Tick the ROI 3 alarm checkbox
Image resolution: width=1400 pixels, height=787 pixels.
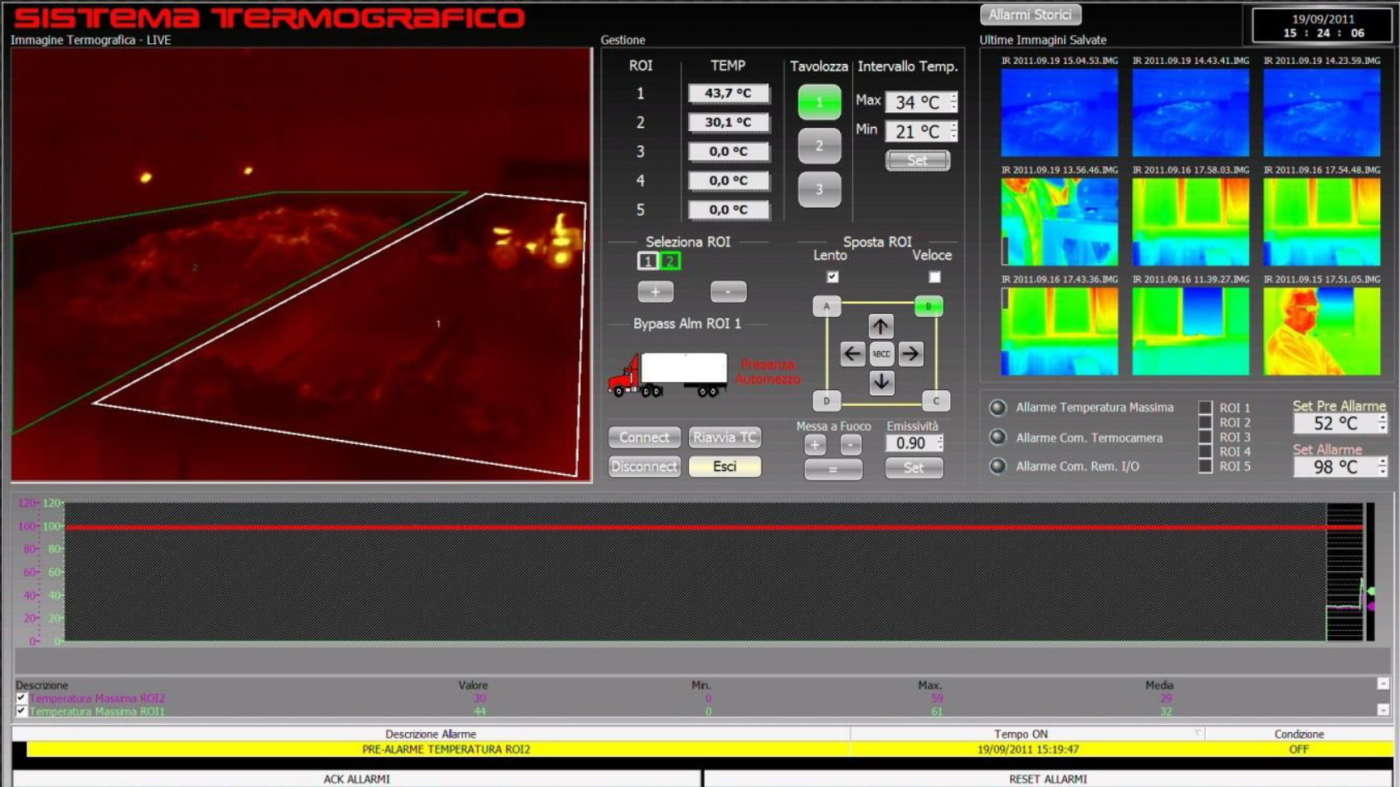click(1206, 437)
